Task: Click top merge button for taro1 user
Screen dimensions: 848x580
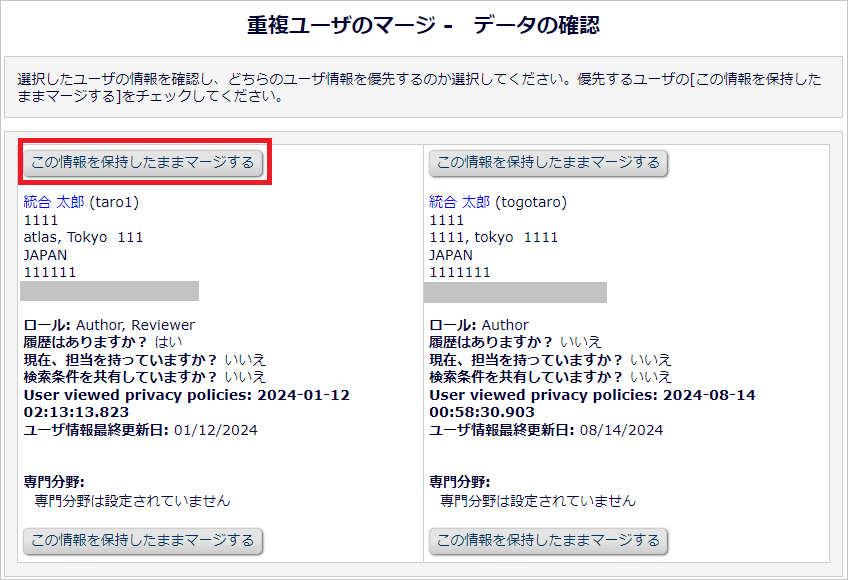Action: tap(143, 162)
